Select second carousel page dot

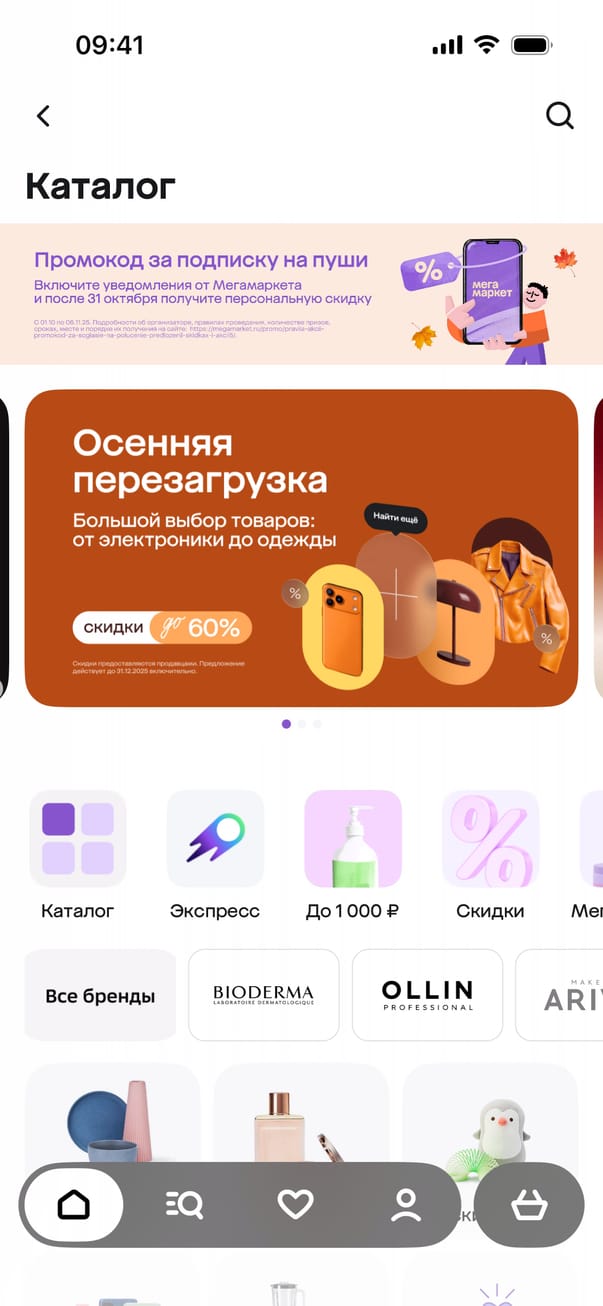[x=302, y=724]
